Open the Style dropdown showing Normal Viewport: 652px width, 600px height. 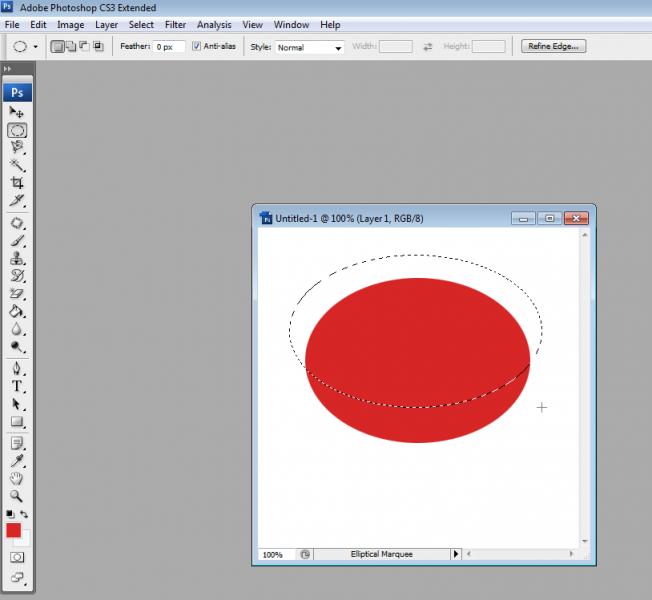(309, 47)
